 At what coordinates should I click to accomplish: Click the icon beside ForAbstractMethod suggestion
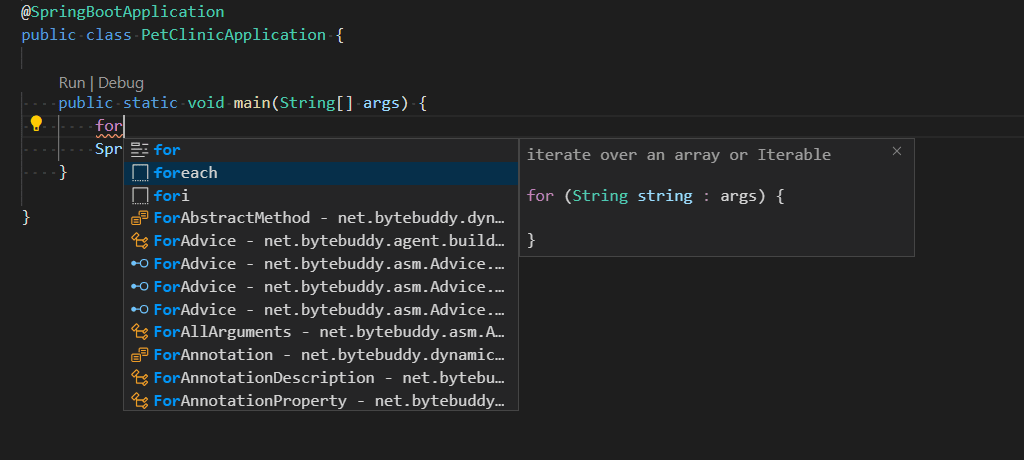pos(140,218)
